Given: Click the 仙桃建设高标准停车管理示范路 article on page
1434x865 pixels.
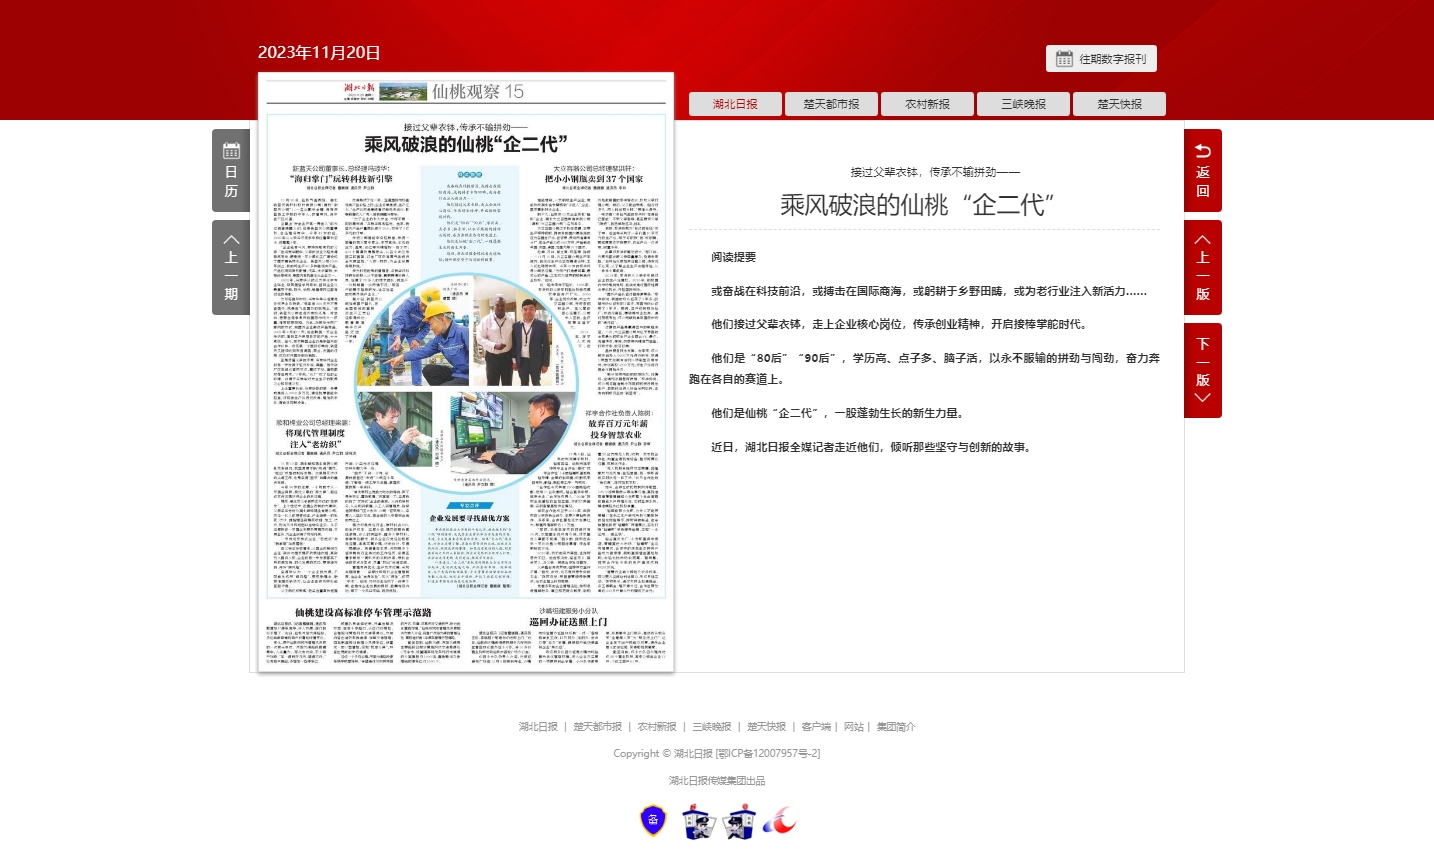Looking at the screenshot, I should click(x=363, y=613).
